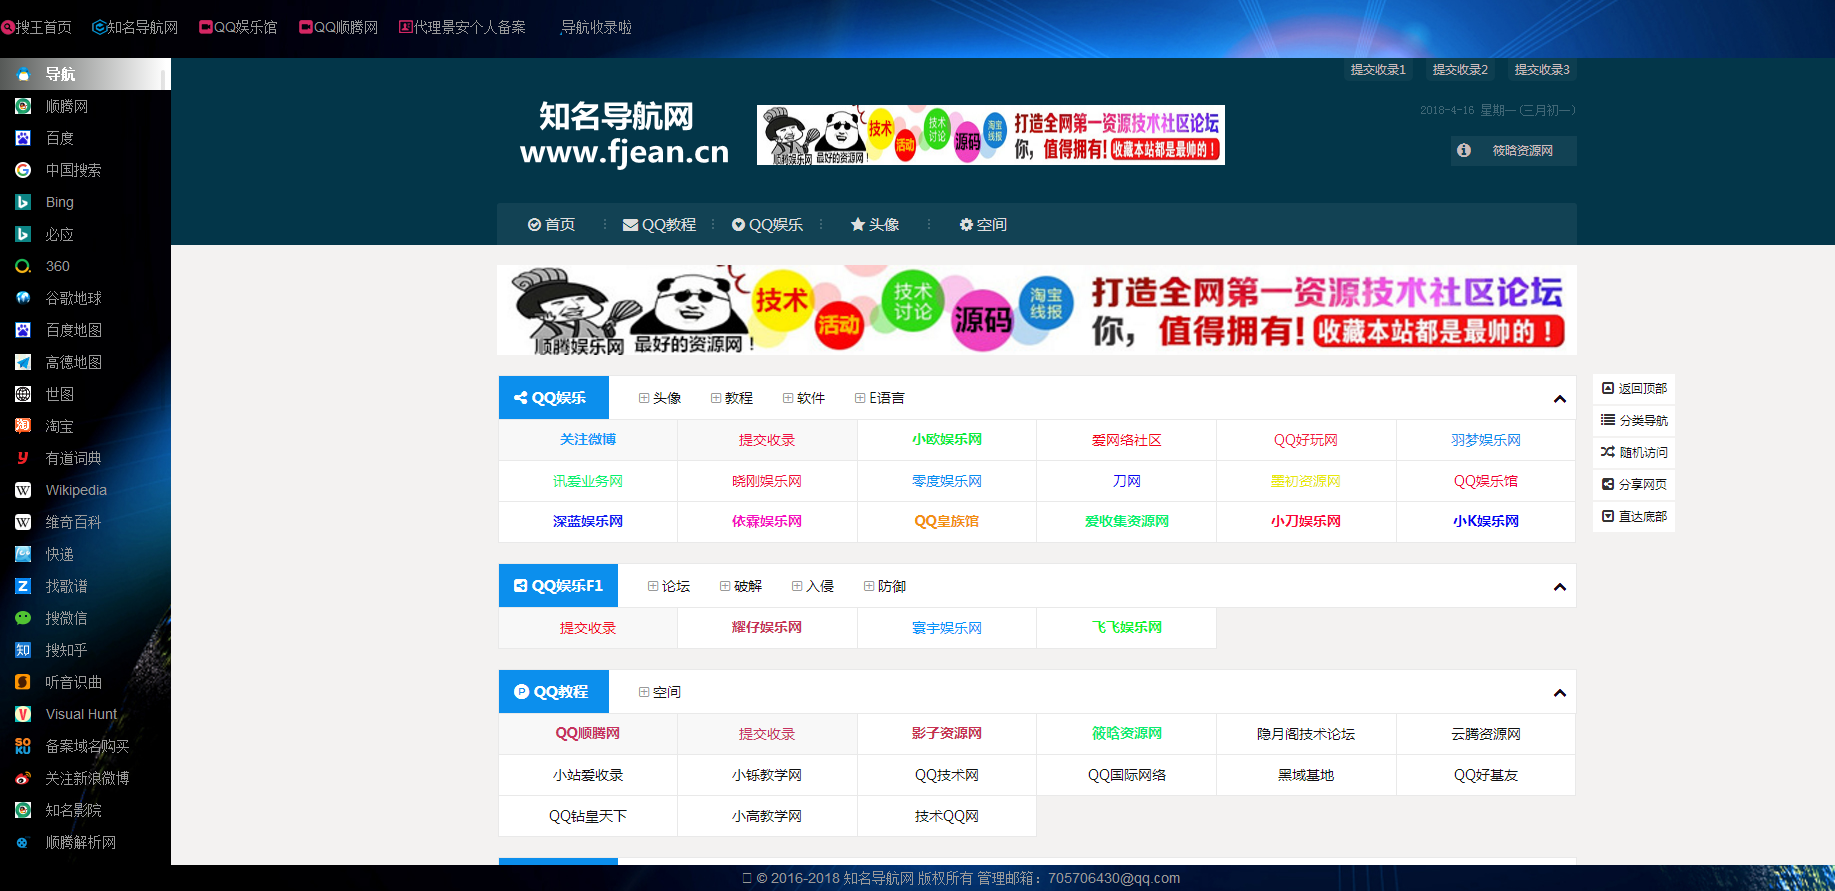Open 搜王首页 in top bar
Viewport: 1835px width, 891px height.
coord(37,27)
